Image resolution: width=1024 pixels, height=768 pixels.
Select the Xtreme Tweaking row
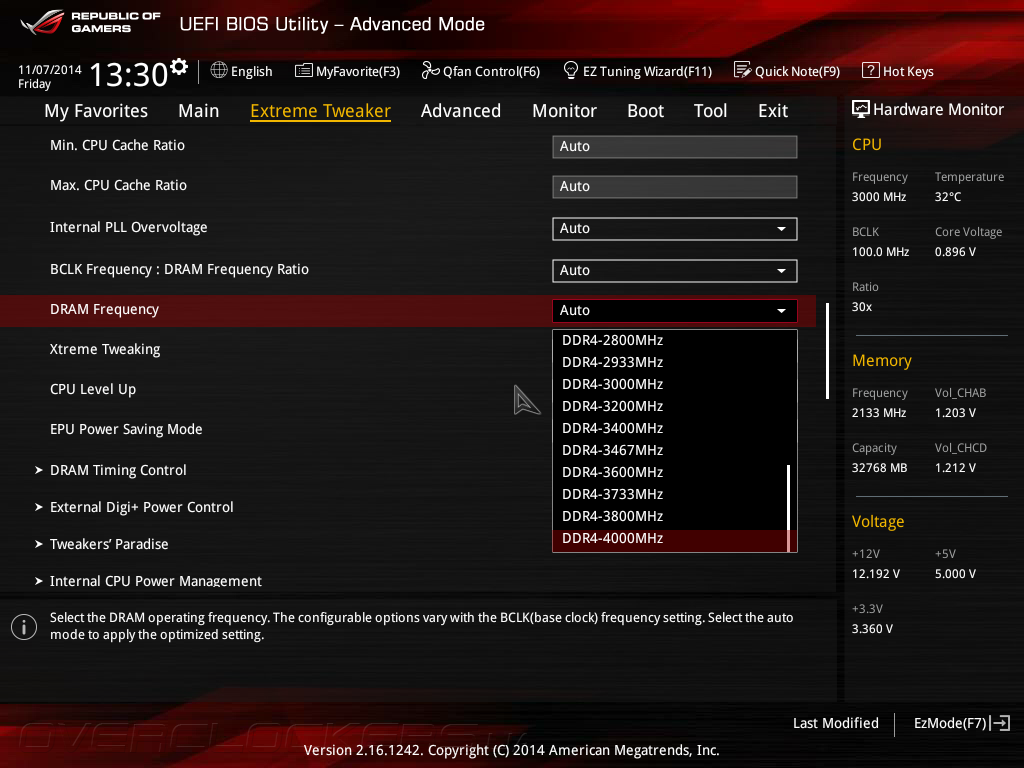tap(105, 349)
